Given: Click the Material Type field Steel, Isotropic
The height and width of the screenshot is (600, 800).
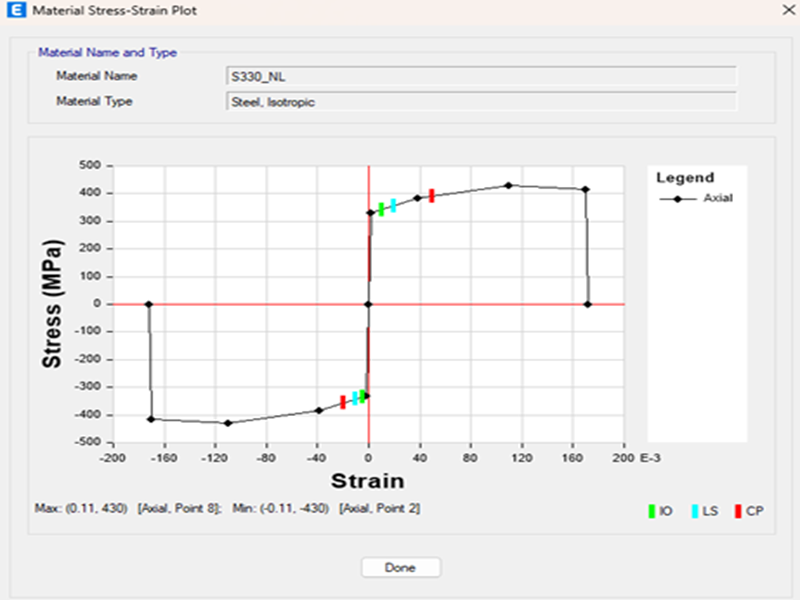Looking at the screenshot, I should (482, 101).
